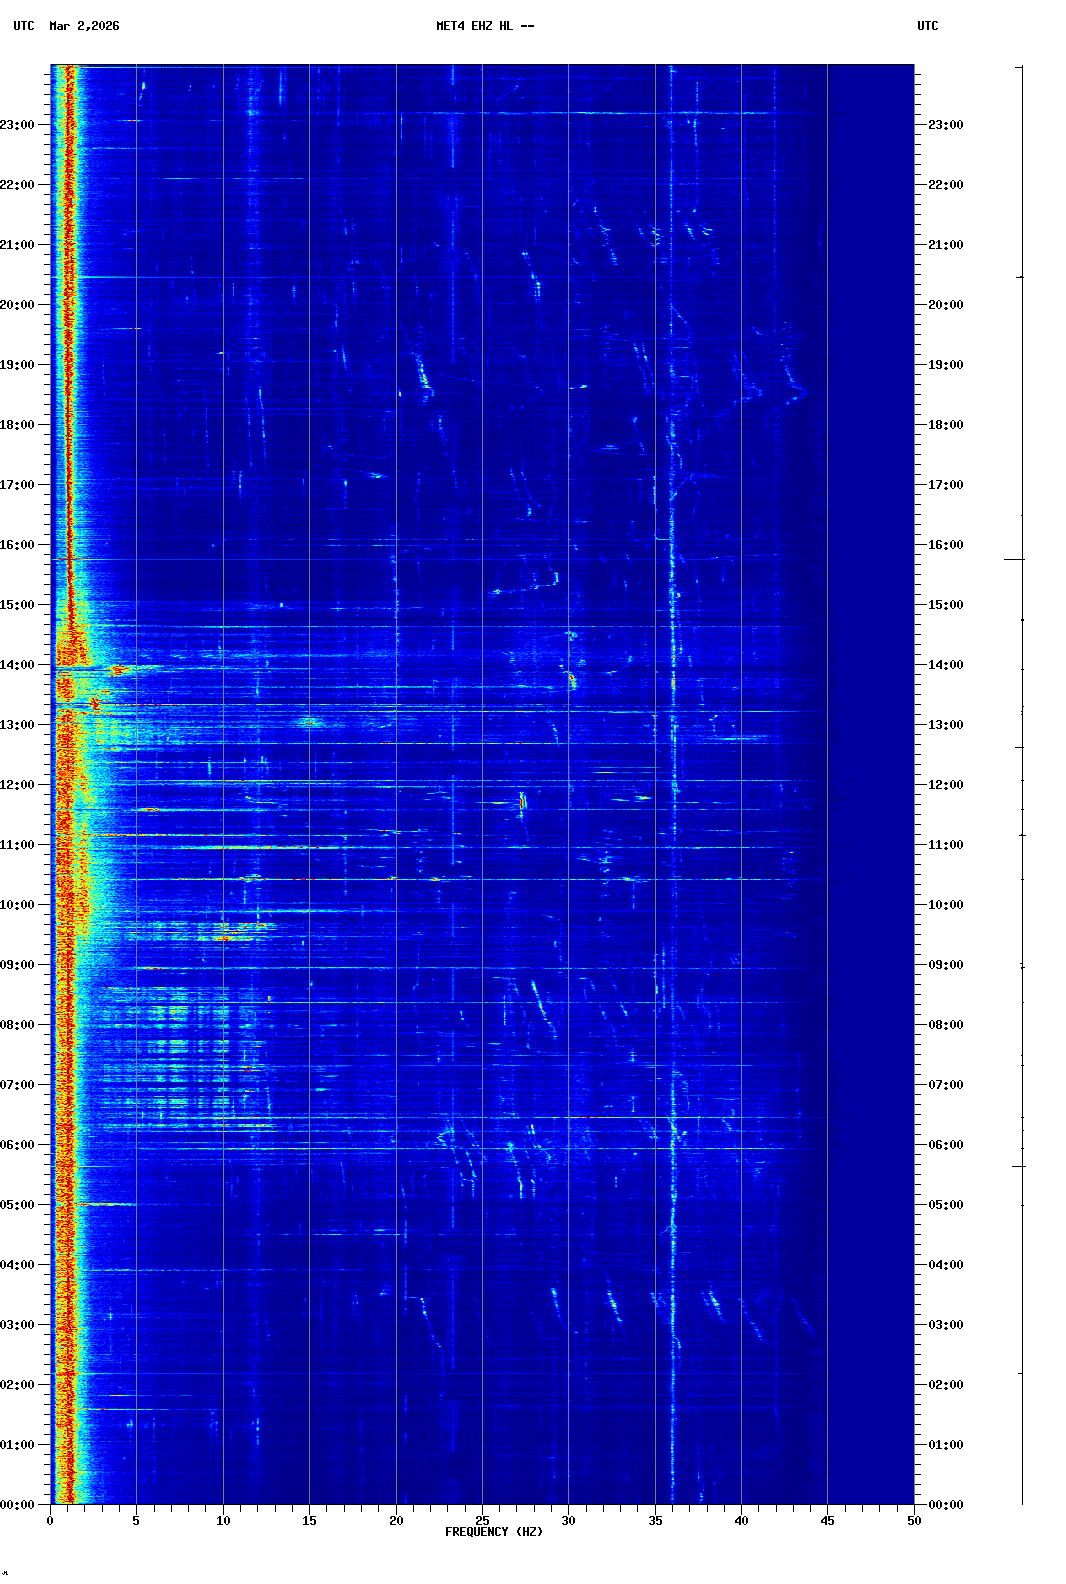Click the 25 tick label on frequency axis
1066x1584 pixels.
tap(482, 1521)
